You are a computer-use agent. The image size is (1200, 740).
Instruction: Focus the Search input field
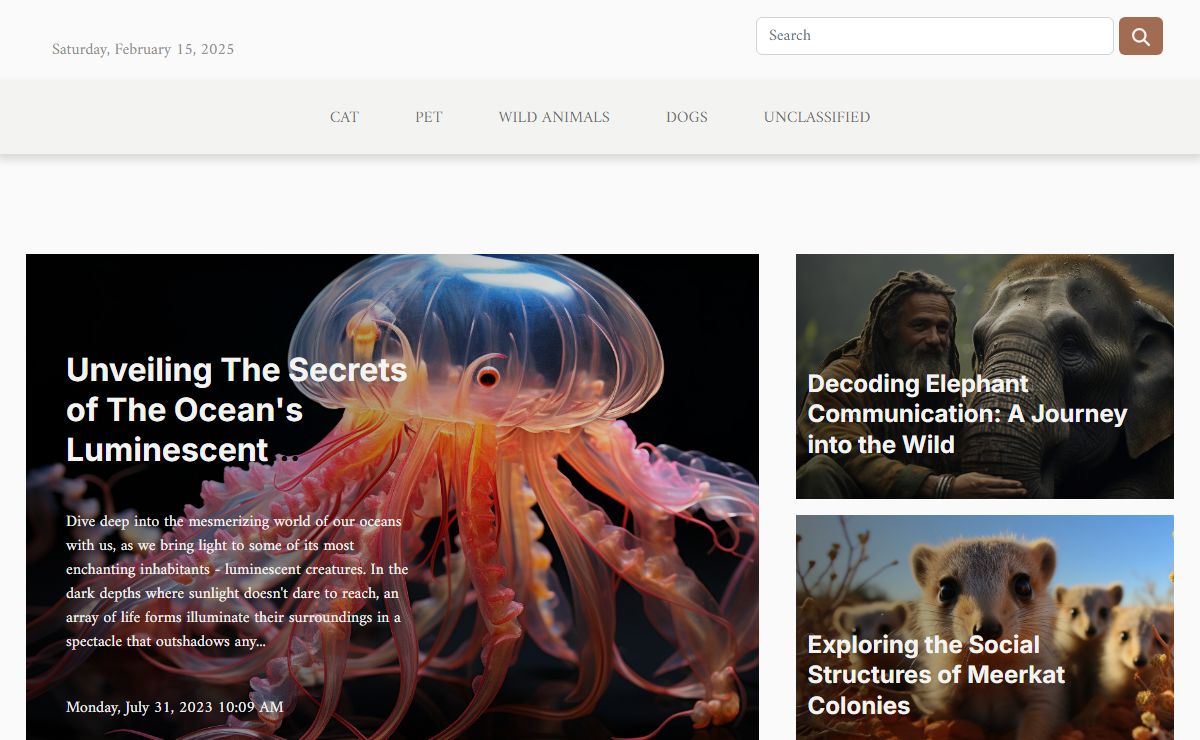935,36
